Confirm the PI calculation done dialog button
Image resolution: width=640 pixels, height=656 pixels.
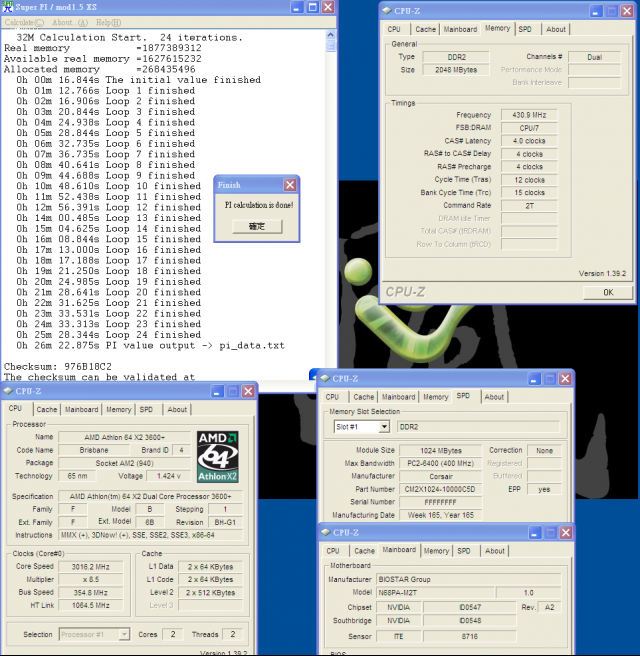257,226
